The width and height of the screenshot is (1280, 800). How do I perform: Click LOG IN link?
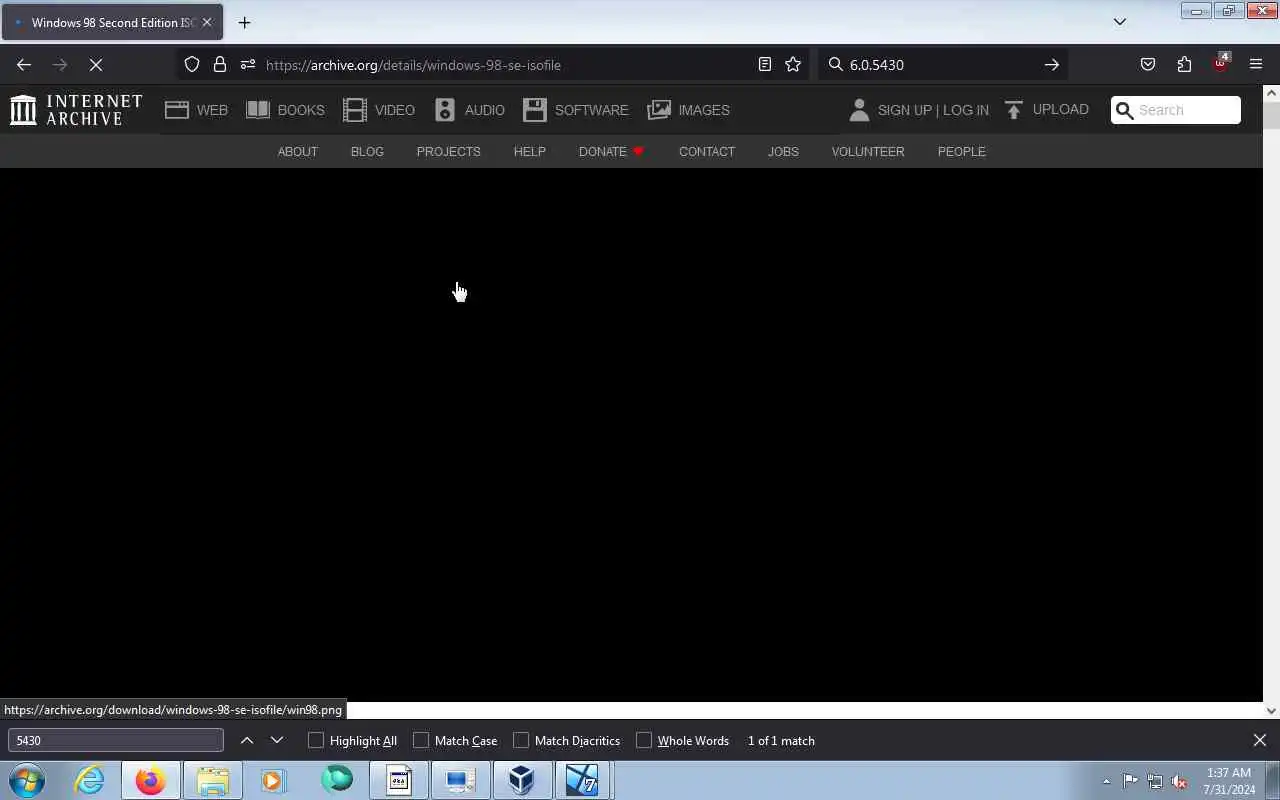click(x=965, y=110)
